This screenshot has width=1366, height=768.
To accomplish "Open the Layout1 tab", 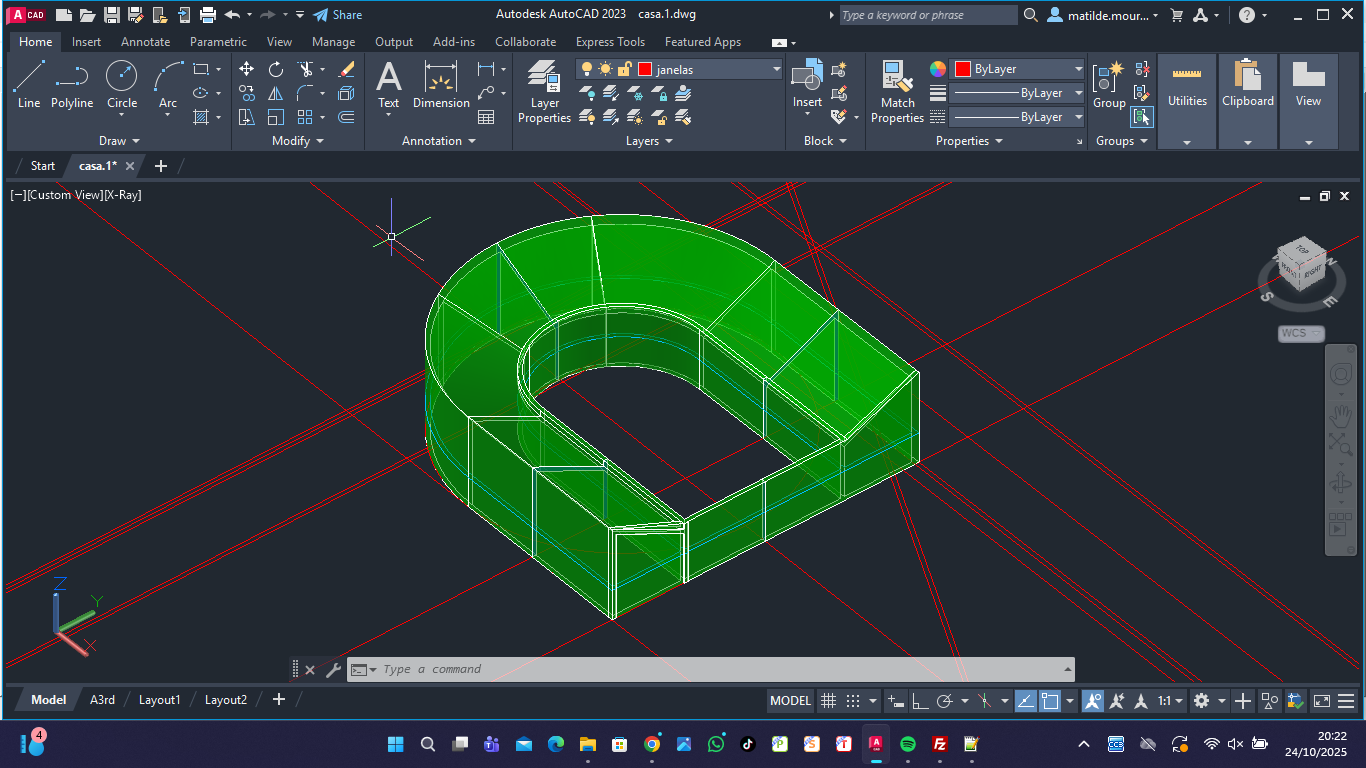I will tap(159, 700).
